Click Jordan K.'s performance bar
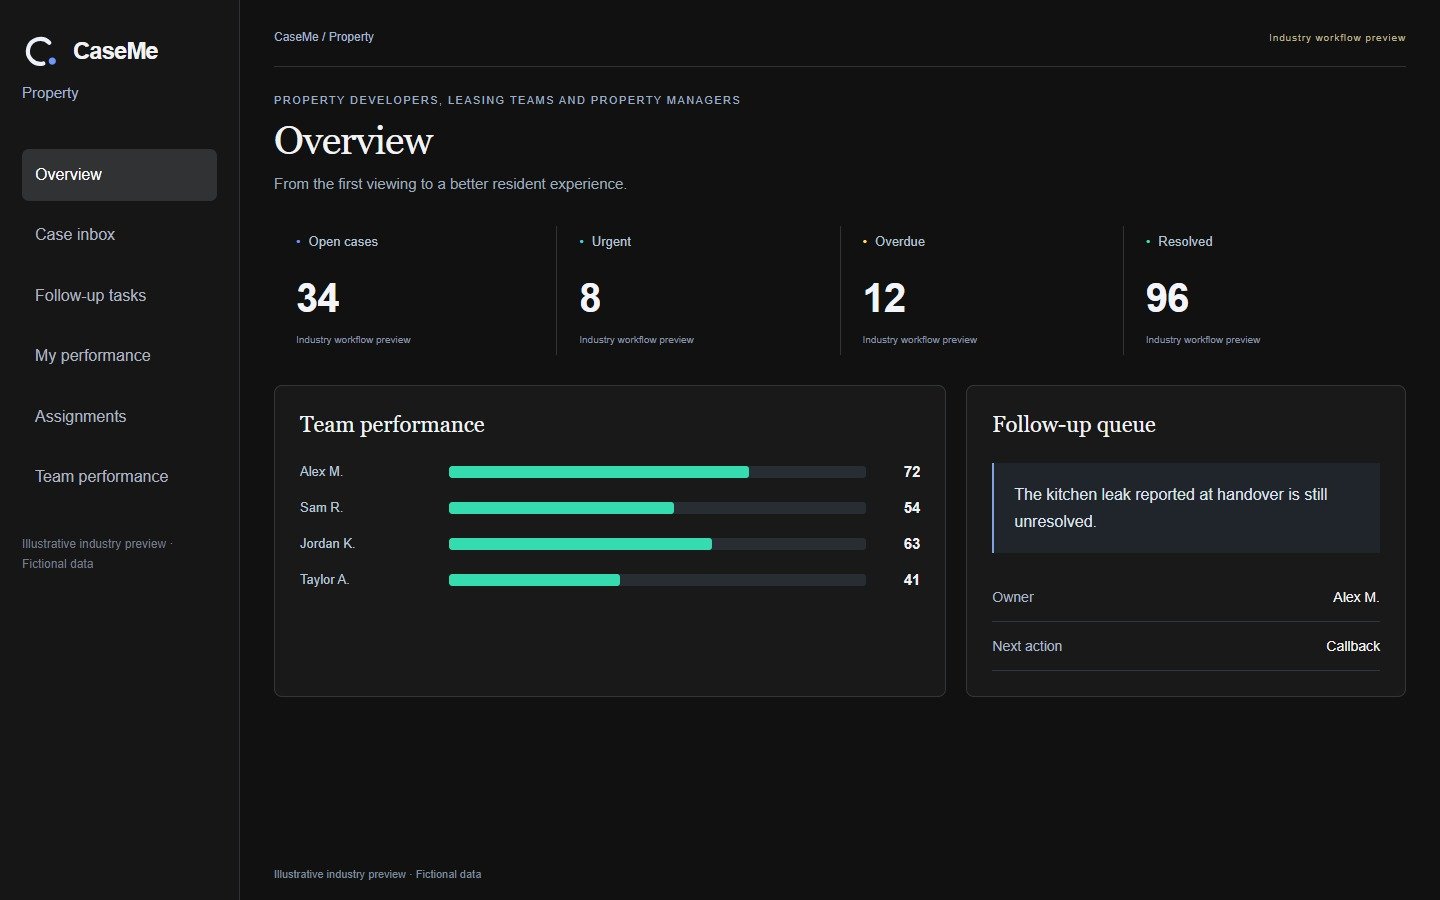Viewport: 1440px width, 900px height. pyautogui.click(x=657, y=544)
